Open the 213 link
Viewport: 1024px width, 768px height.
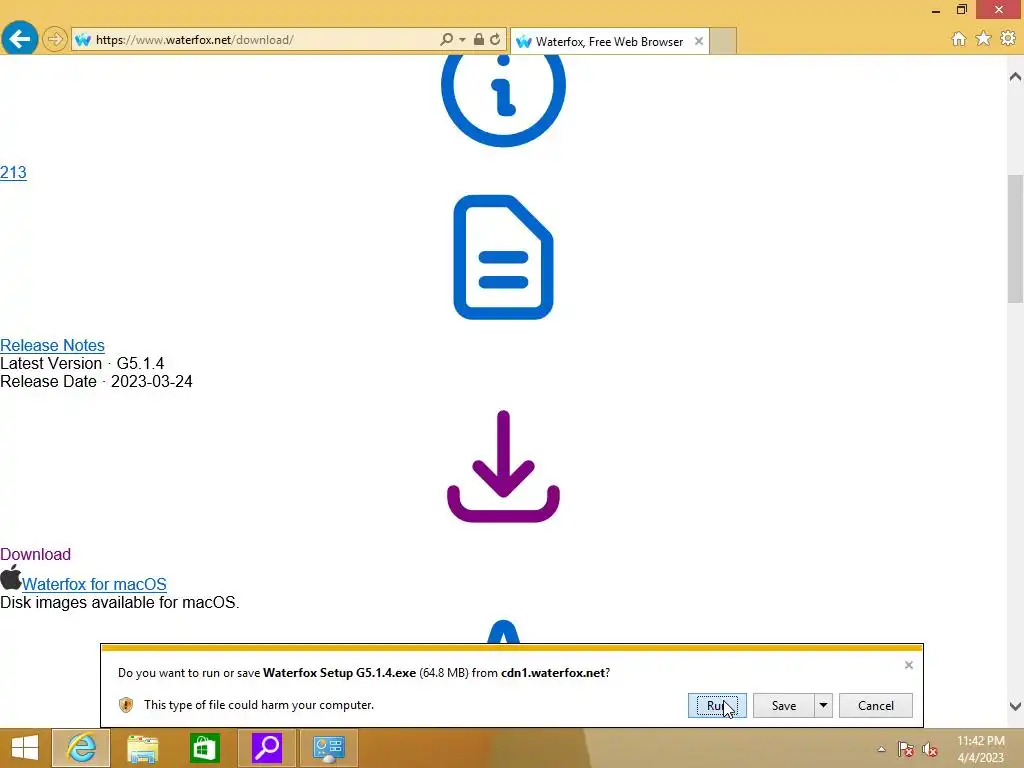(13, 172)
